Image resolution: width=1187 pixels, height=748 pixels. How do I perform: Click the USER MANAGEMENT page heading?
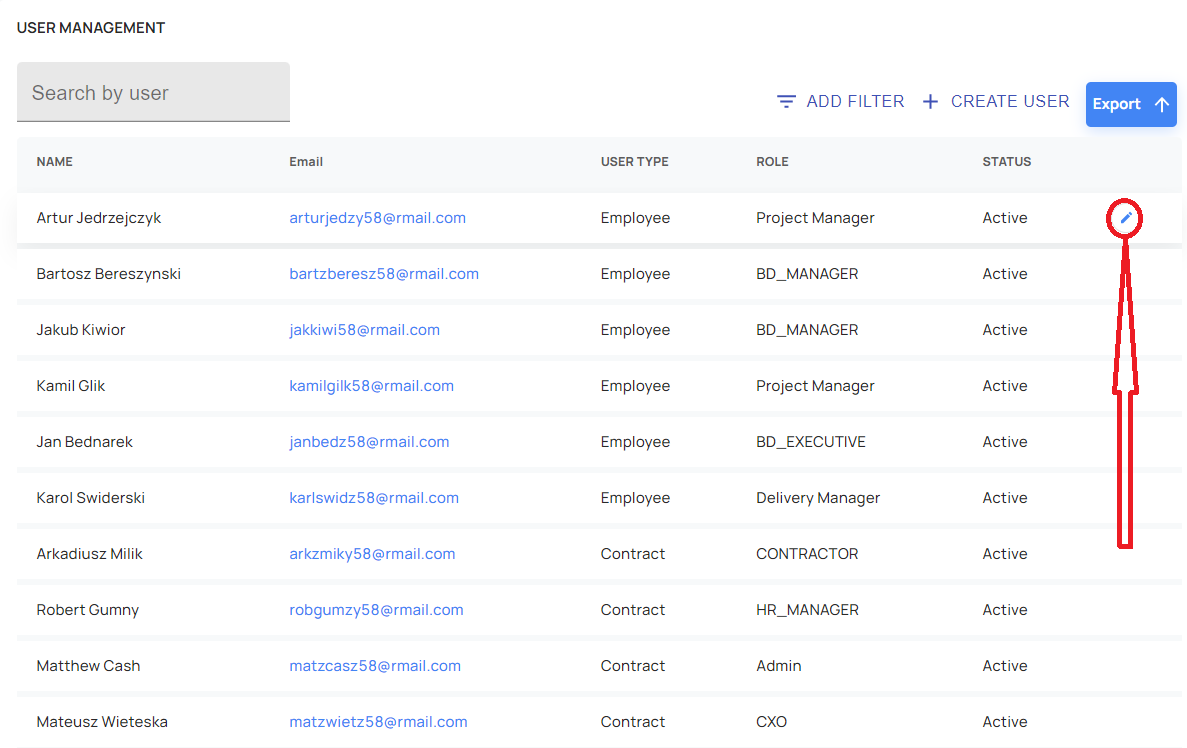(x=91, y=28)
